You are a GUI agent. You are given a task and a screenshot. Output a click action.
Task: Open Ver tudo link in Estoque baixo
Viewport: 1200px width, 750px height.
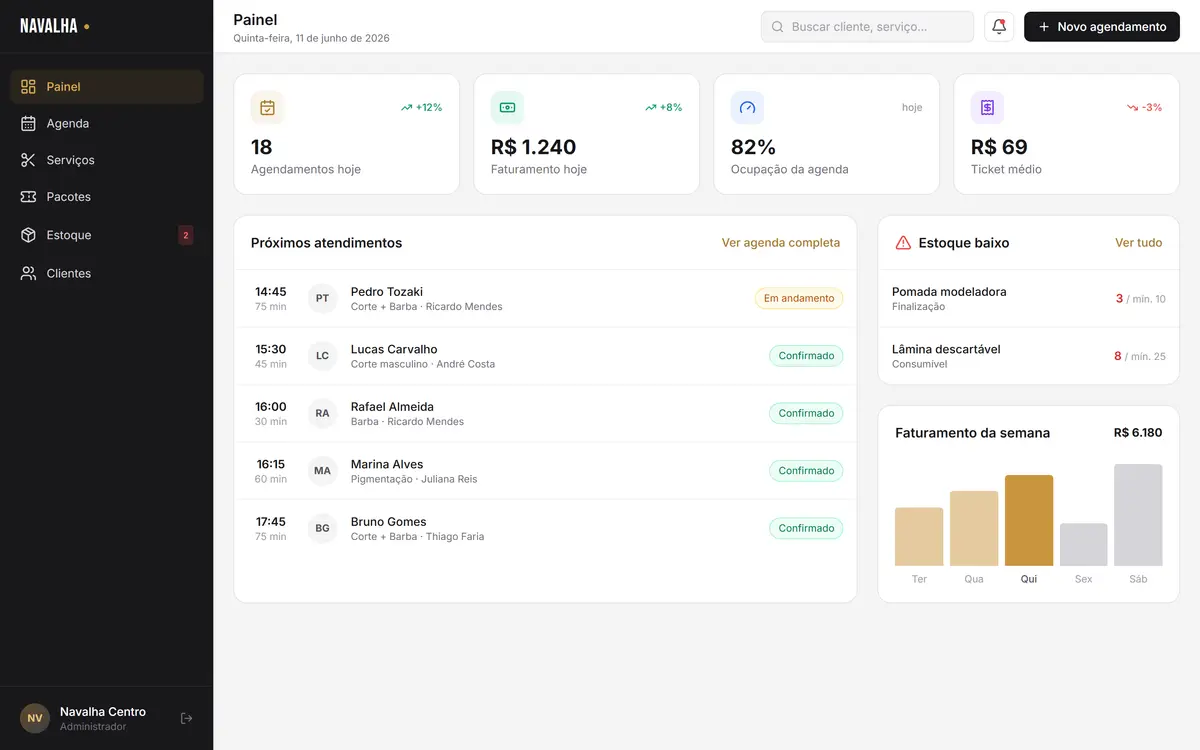(x=1139, y=243)
